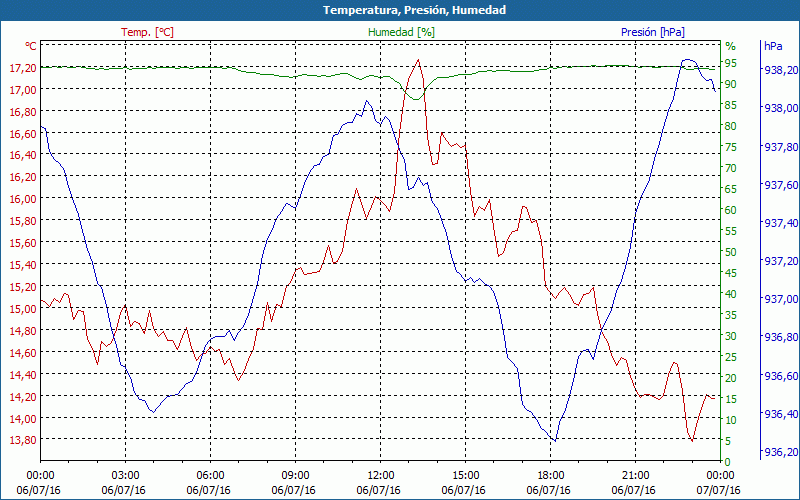Click temperature axis value 17,20
The width and height of the screenshot is (800, 500).
(23, 68)
